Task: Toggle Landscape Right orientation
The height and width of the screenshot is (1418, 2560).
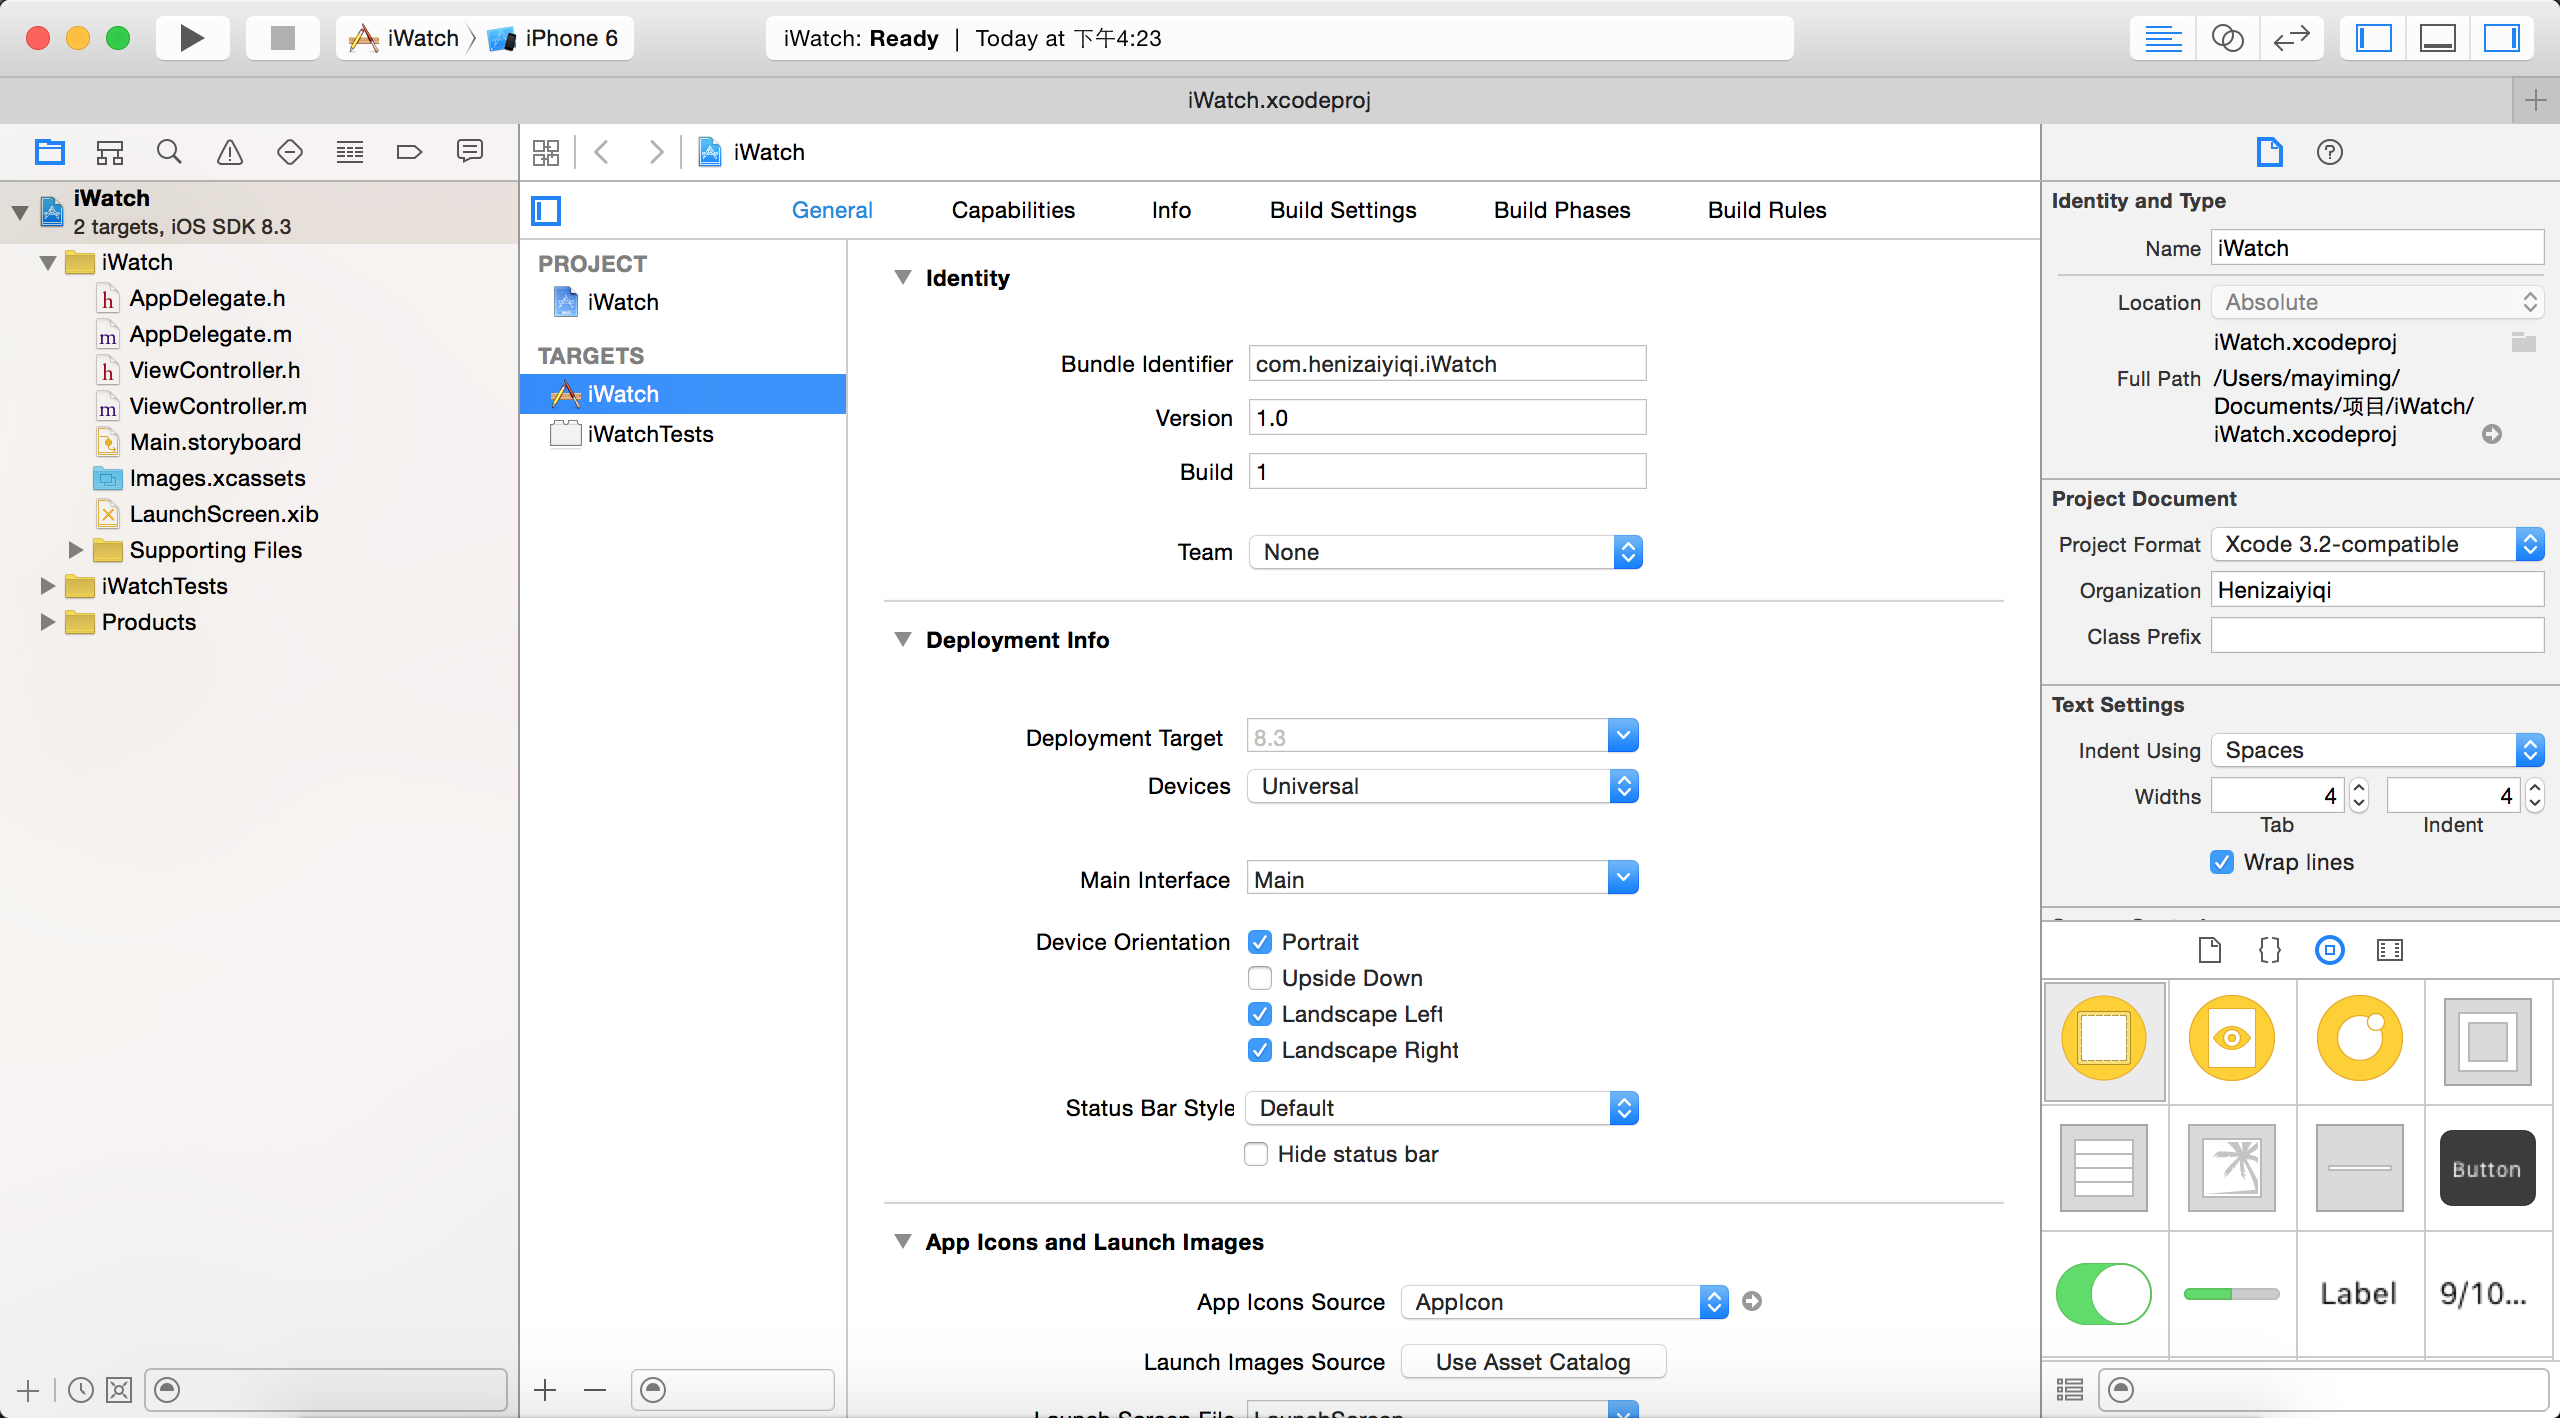Action: tap(1260, 1050)
